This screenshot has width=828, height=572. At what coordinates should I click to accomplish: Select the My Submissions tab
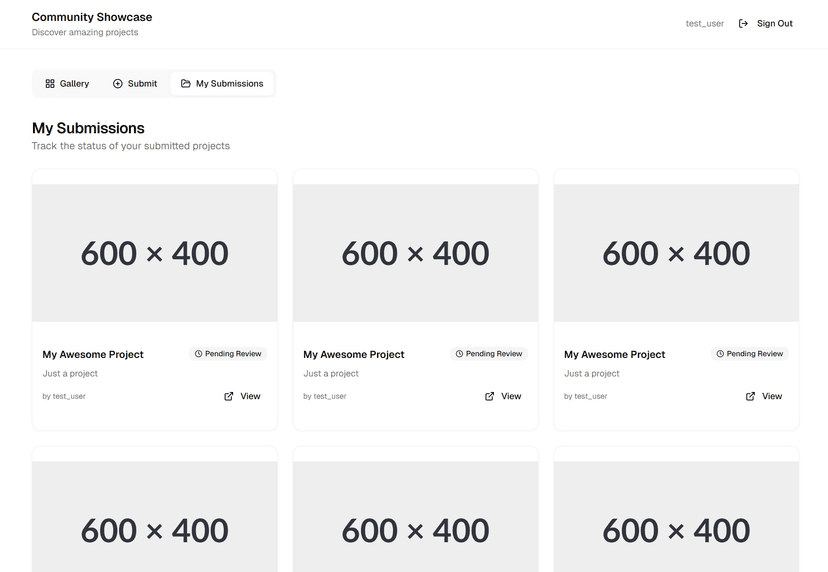(222, 84)
